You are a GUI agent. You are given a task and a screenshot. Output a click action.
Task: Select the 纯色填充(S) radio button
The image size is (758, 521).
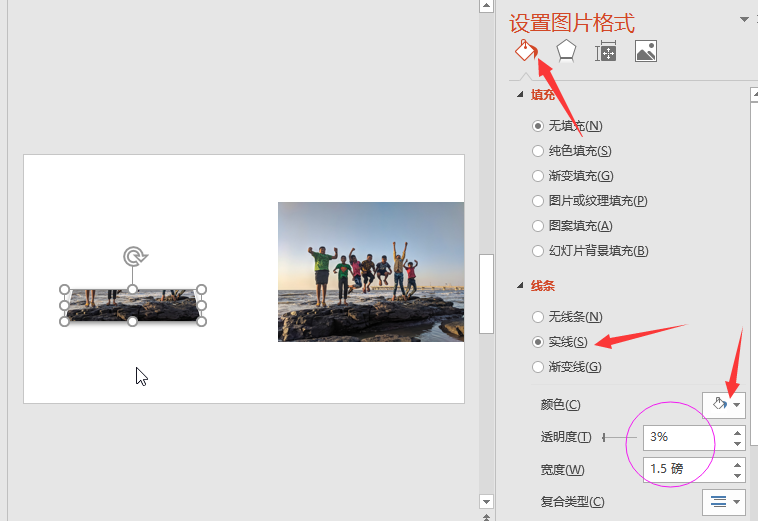538,151
